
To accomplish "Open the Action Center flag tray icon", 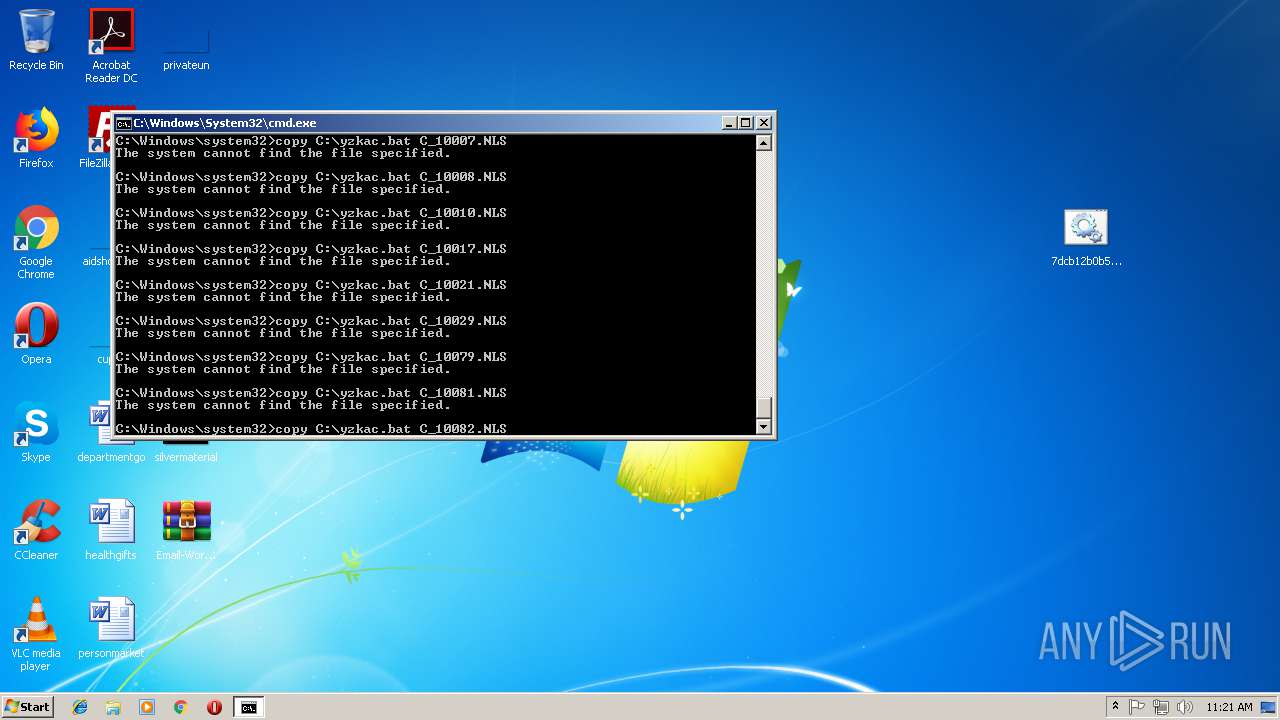I will pos(1137,707).
